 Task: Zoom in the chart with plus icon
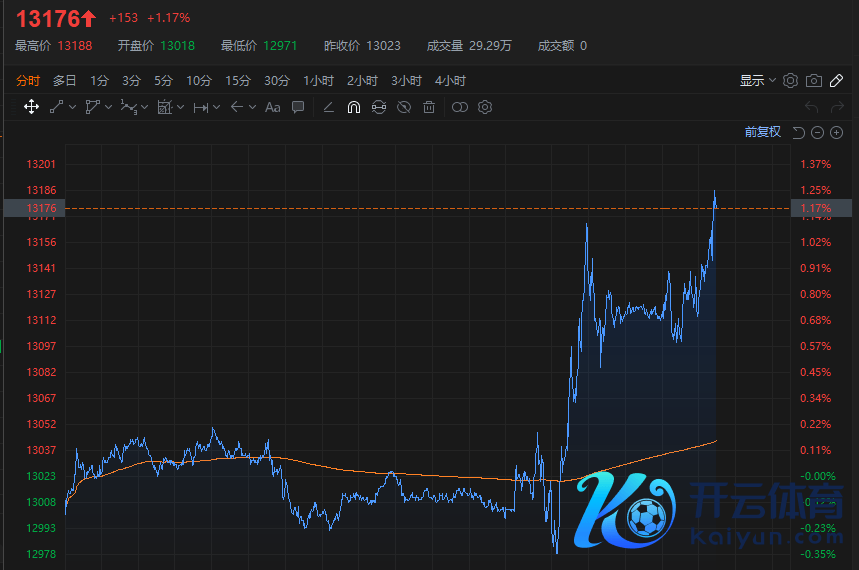point(836,132)
